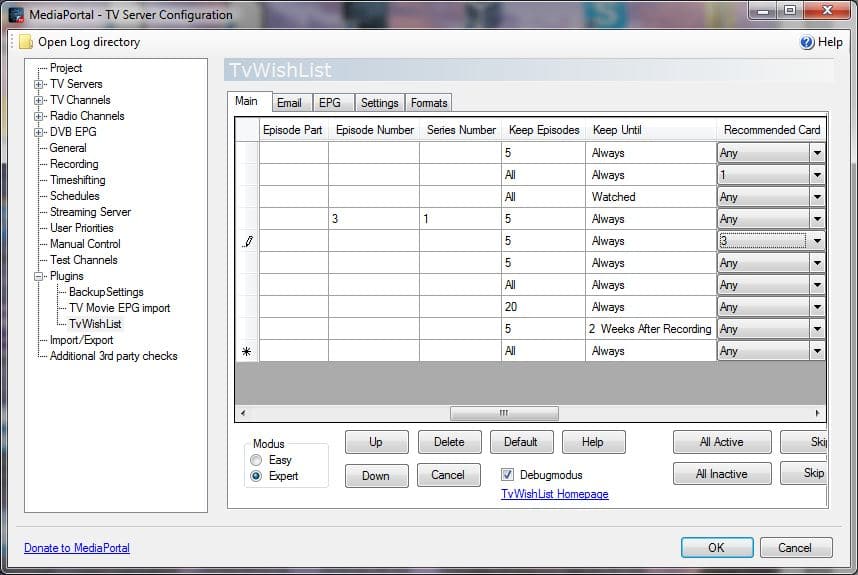Switch to the Settings tab
Image resolution: width=858 pixels, height=575 pixels.
click(379, 103)
